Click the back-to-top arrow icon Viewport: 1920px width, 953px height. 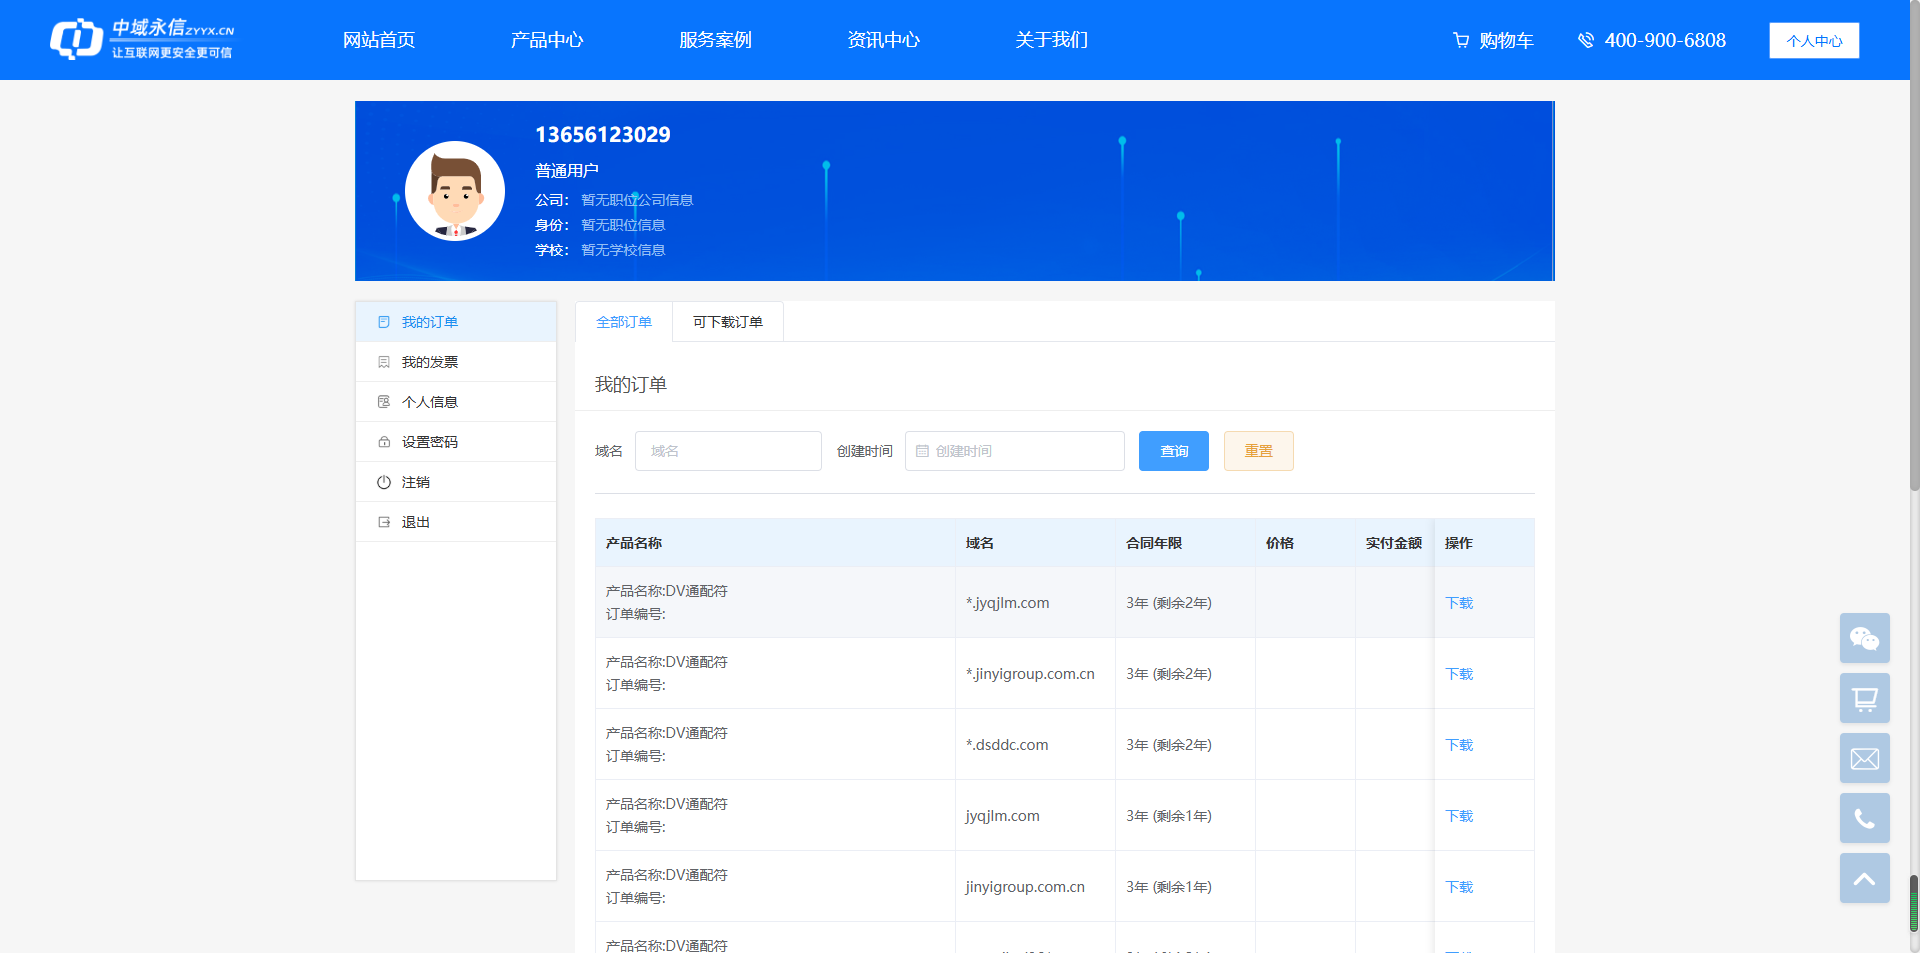1863,878
